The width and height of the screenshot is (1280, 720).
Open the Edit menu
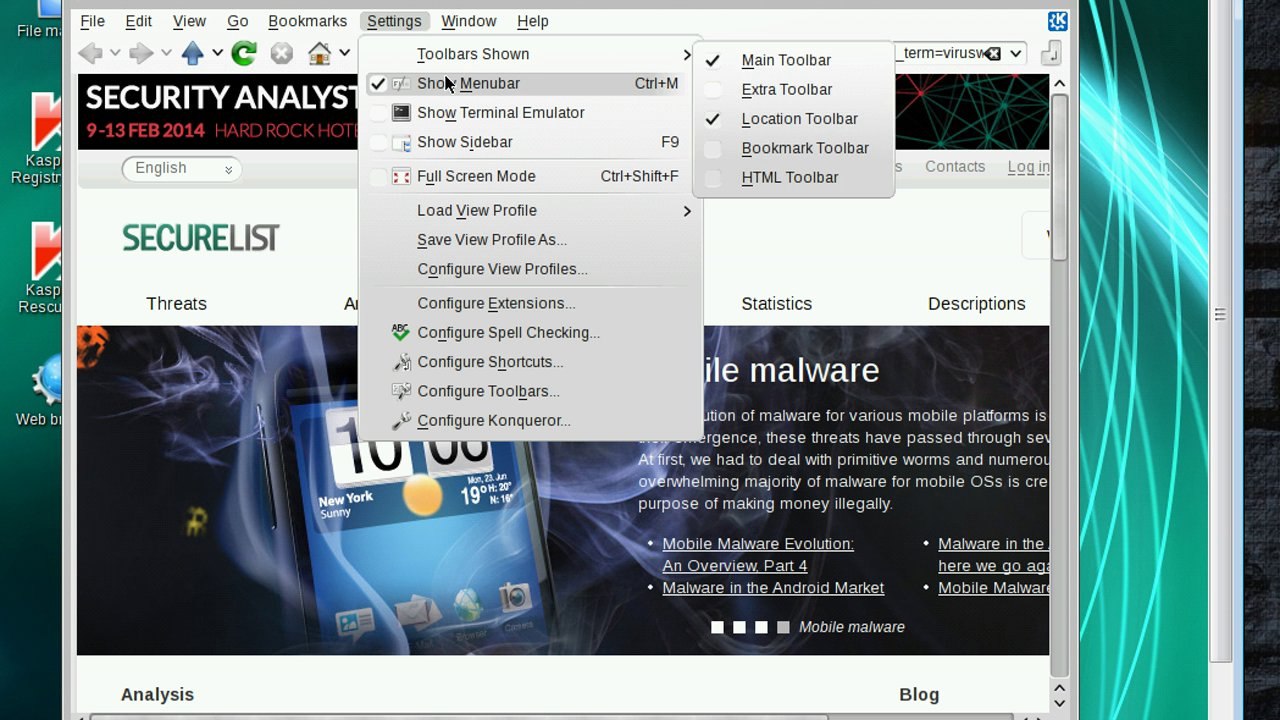[x=138, y=21]
